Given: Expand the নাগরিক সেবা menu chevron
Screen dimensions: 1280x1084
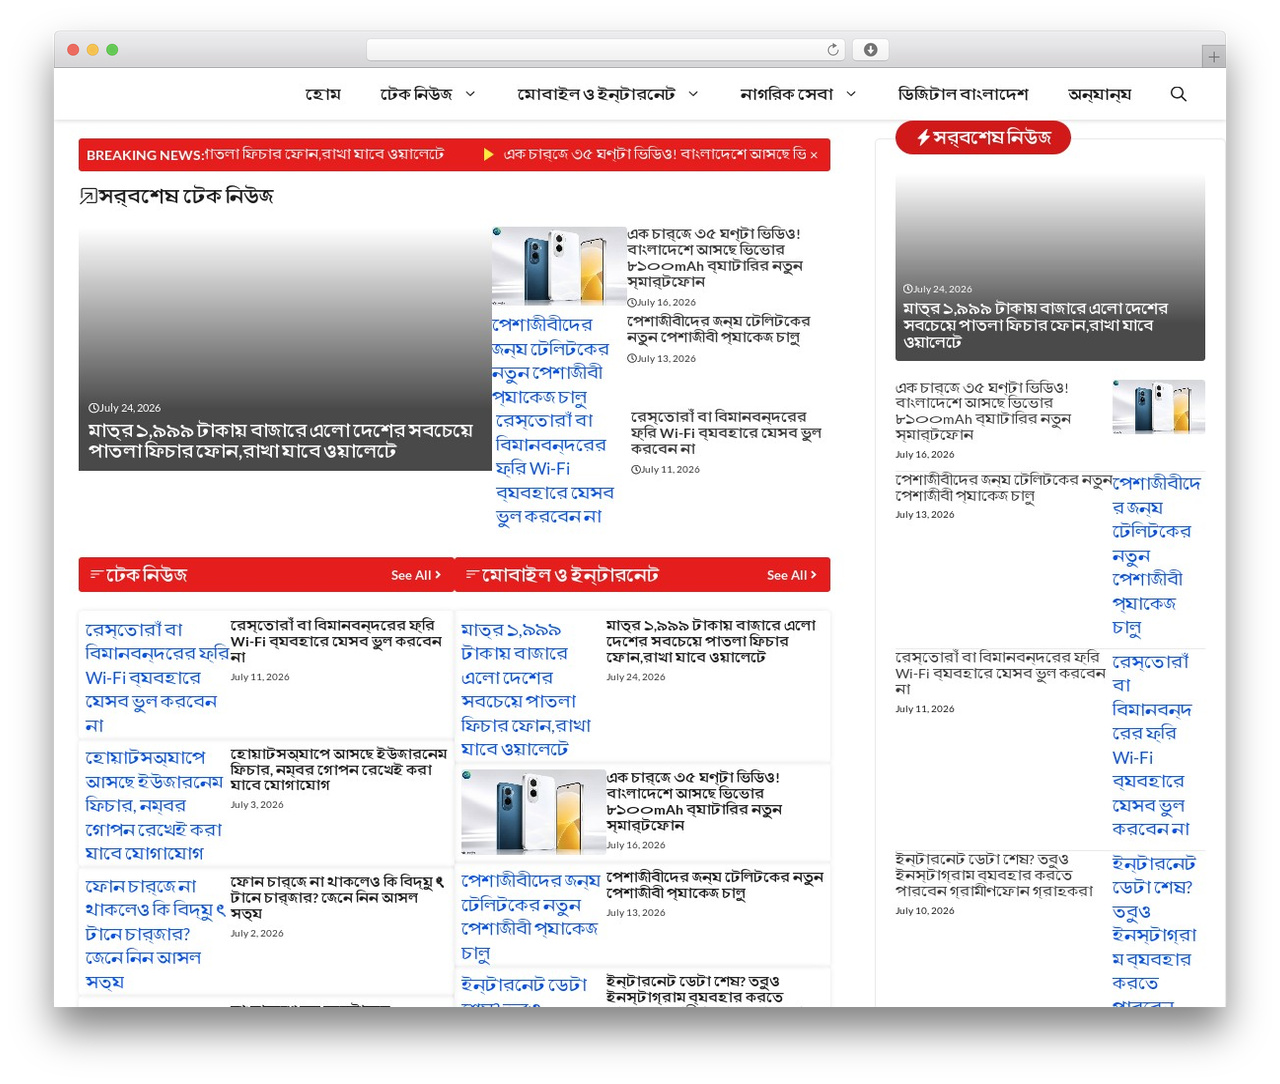Looking at the screenshot, I should 851,94.
